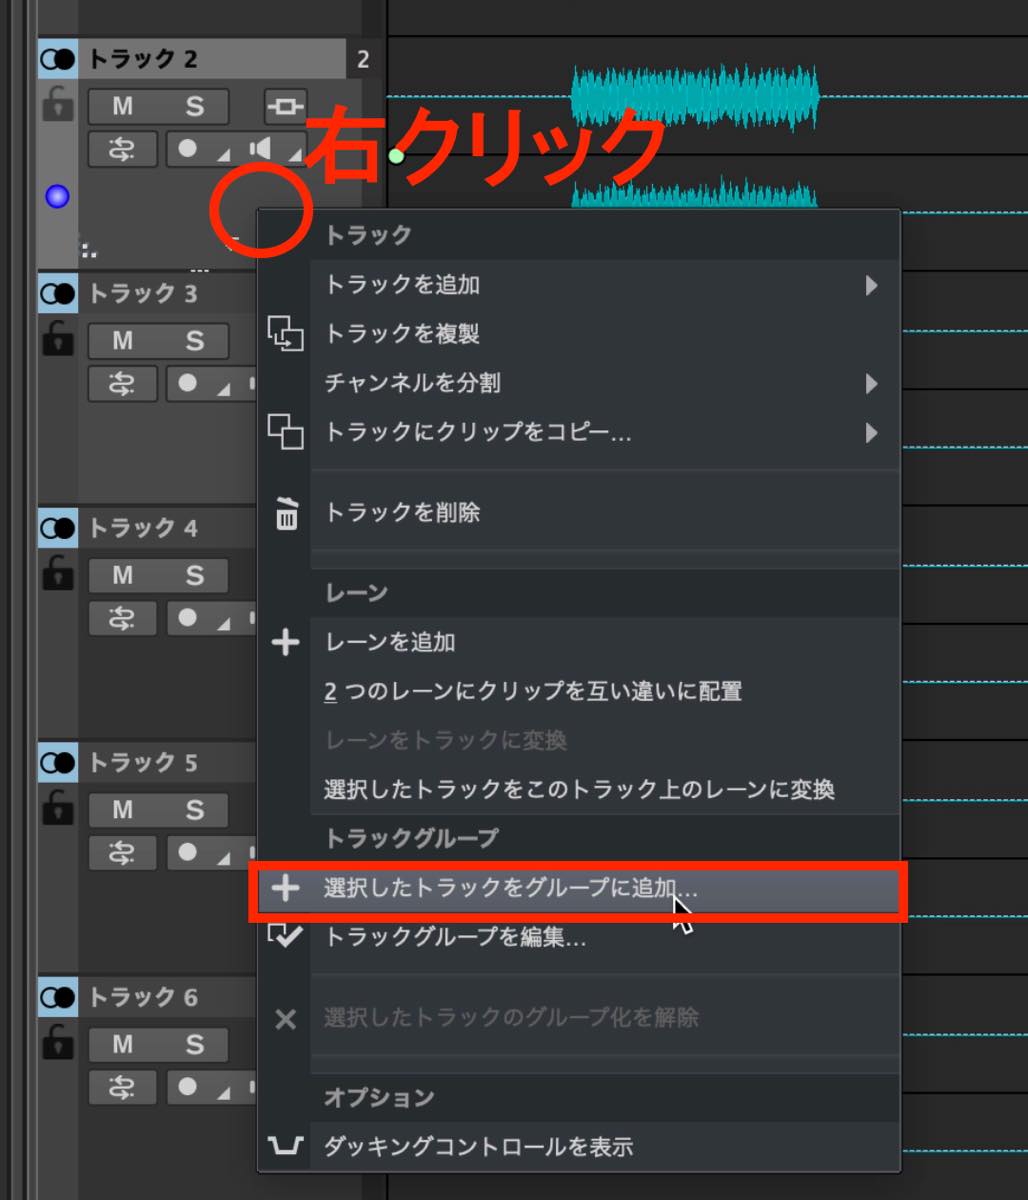1028x1200 pixels.
Task: Click the トラック 3 name label
Action: pyautogui.click(x=143, y=294)
